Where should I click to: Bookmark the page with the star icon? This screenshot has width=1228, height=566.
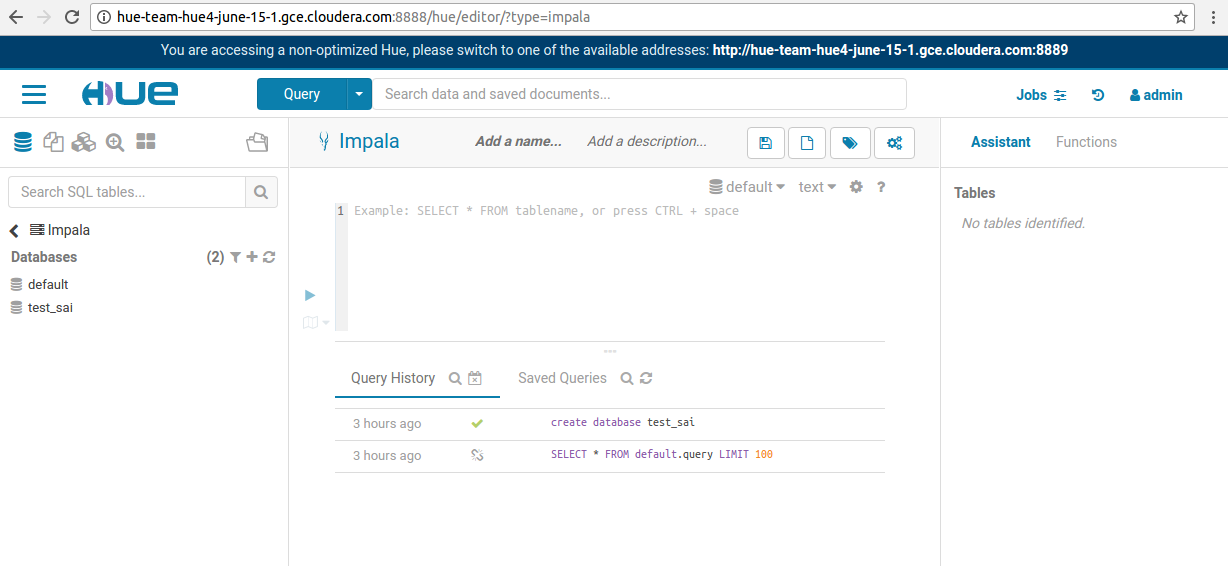pyautogui.click(x=1181, y=17)
